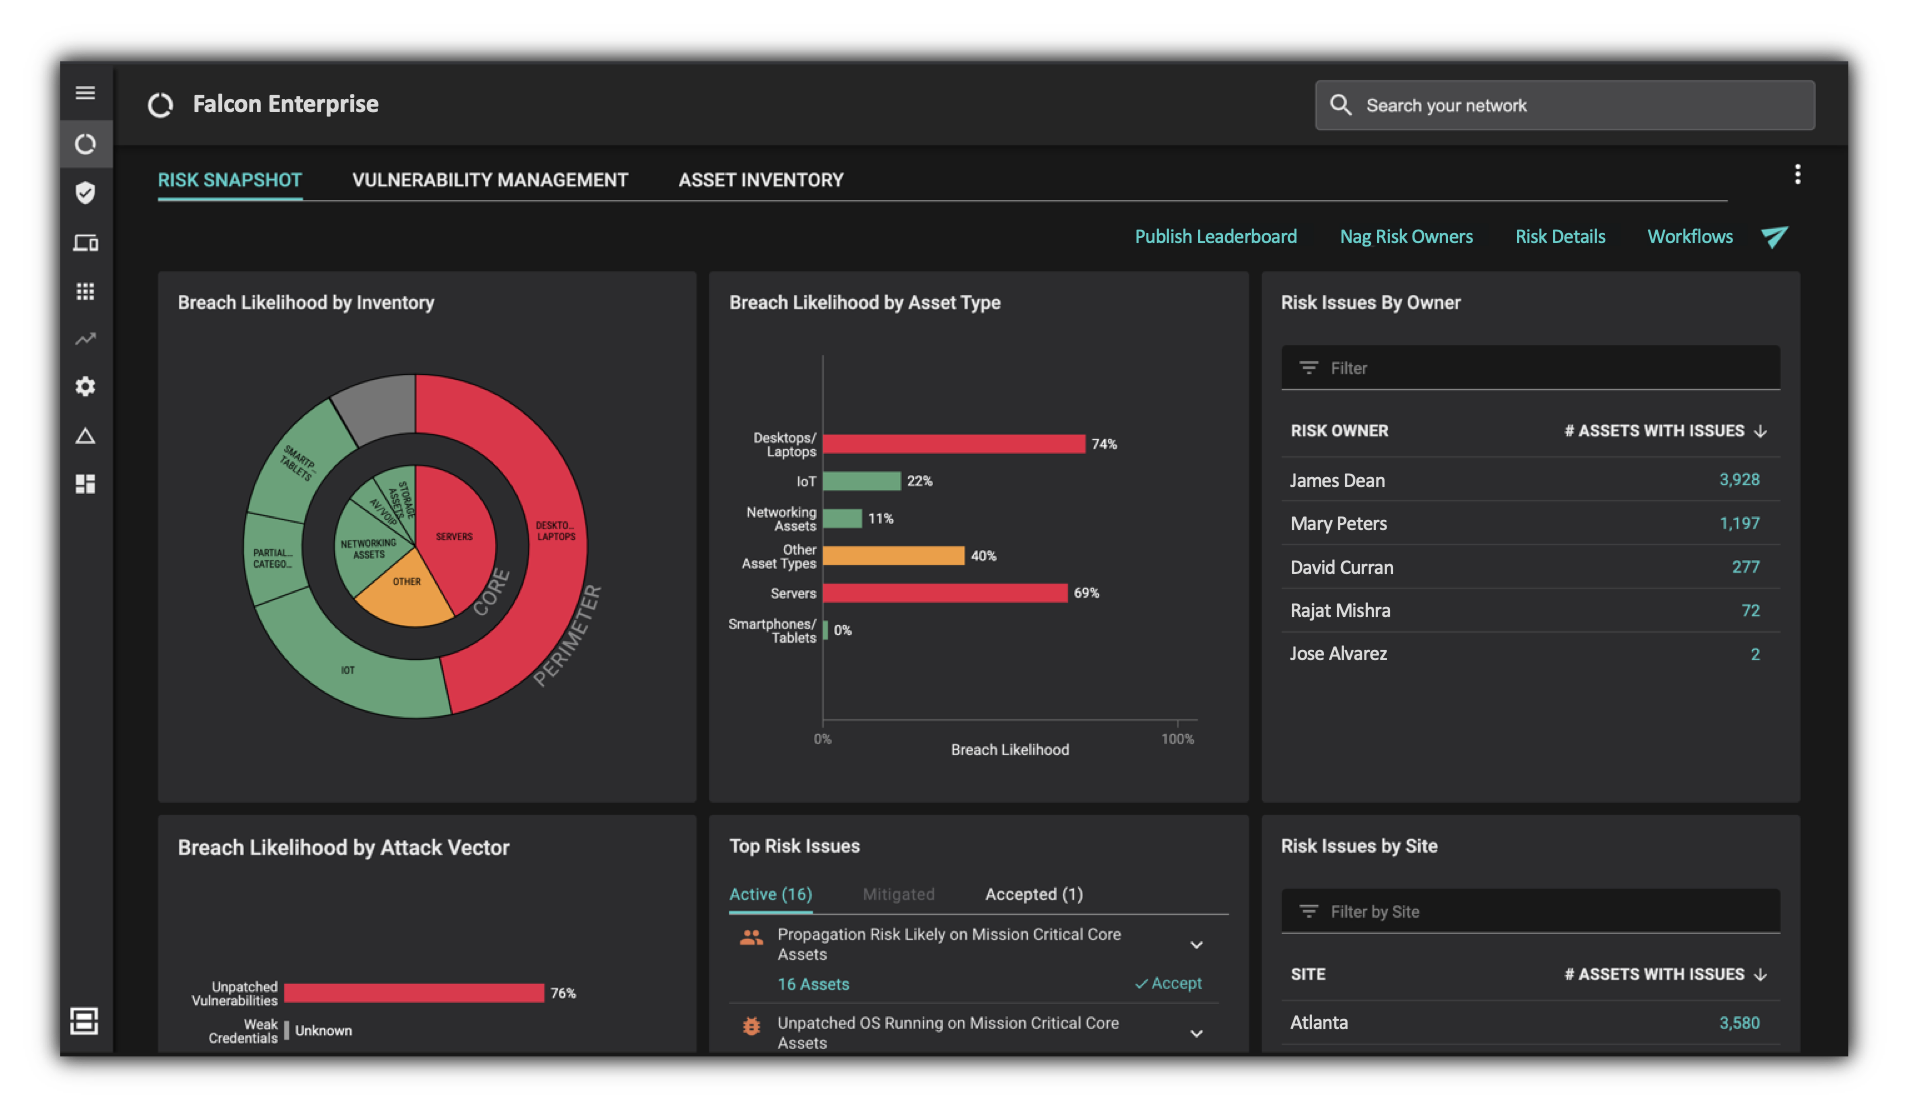Select the Mitigated tab
The image size is (1908, 1116).
898,894
